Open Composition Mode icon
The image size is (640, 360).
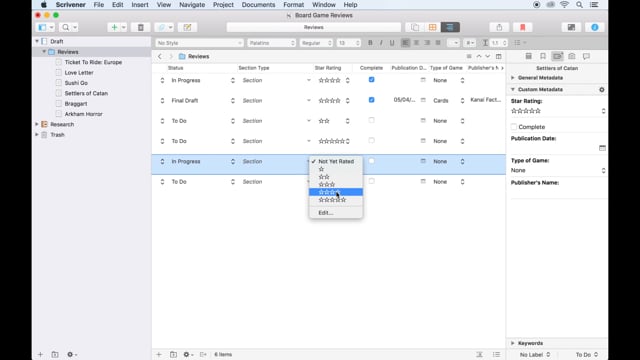click(x=571, y=27)
